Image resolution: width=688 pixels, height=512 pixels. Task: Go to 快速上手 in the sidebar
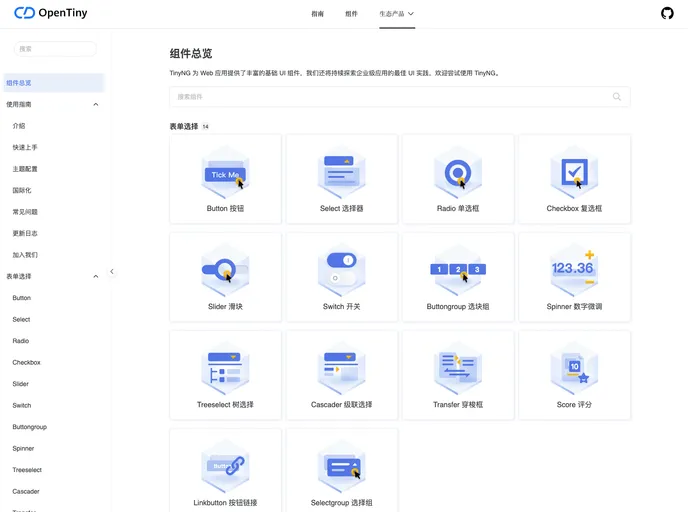(25, 147)
